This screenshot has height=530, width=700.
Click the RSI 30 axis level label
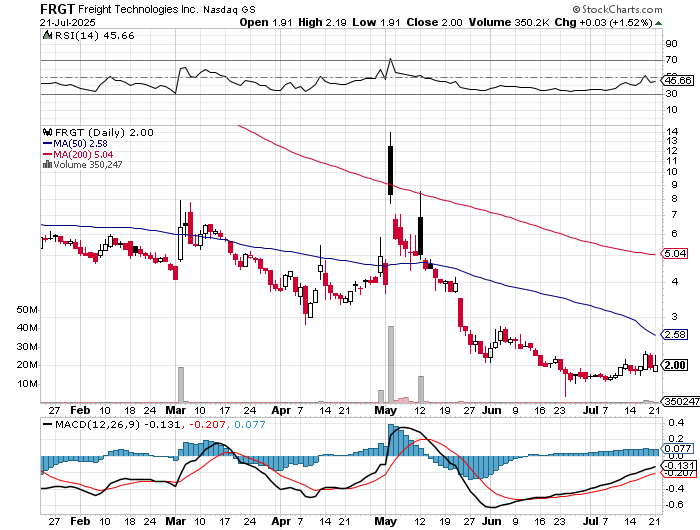pyautogui.click(x=671, y=94)
